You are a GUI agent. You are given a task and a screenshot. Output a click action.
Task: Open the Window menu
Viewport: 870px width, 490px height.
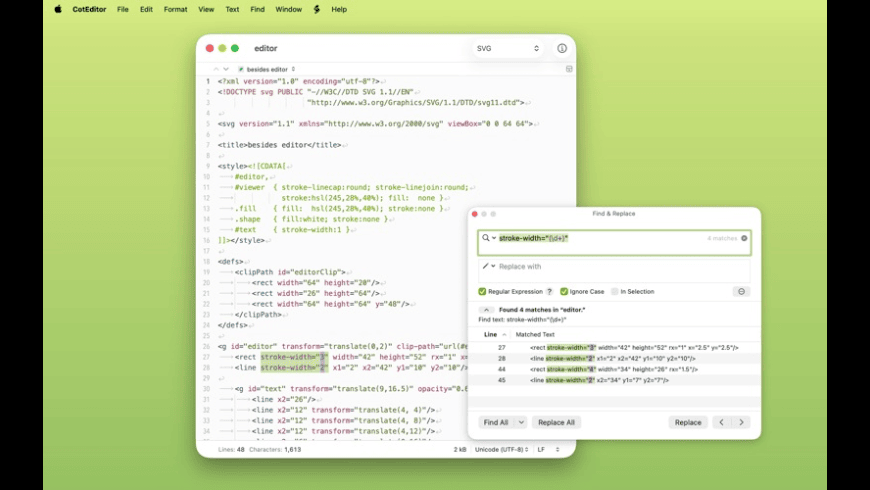289,9
